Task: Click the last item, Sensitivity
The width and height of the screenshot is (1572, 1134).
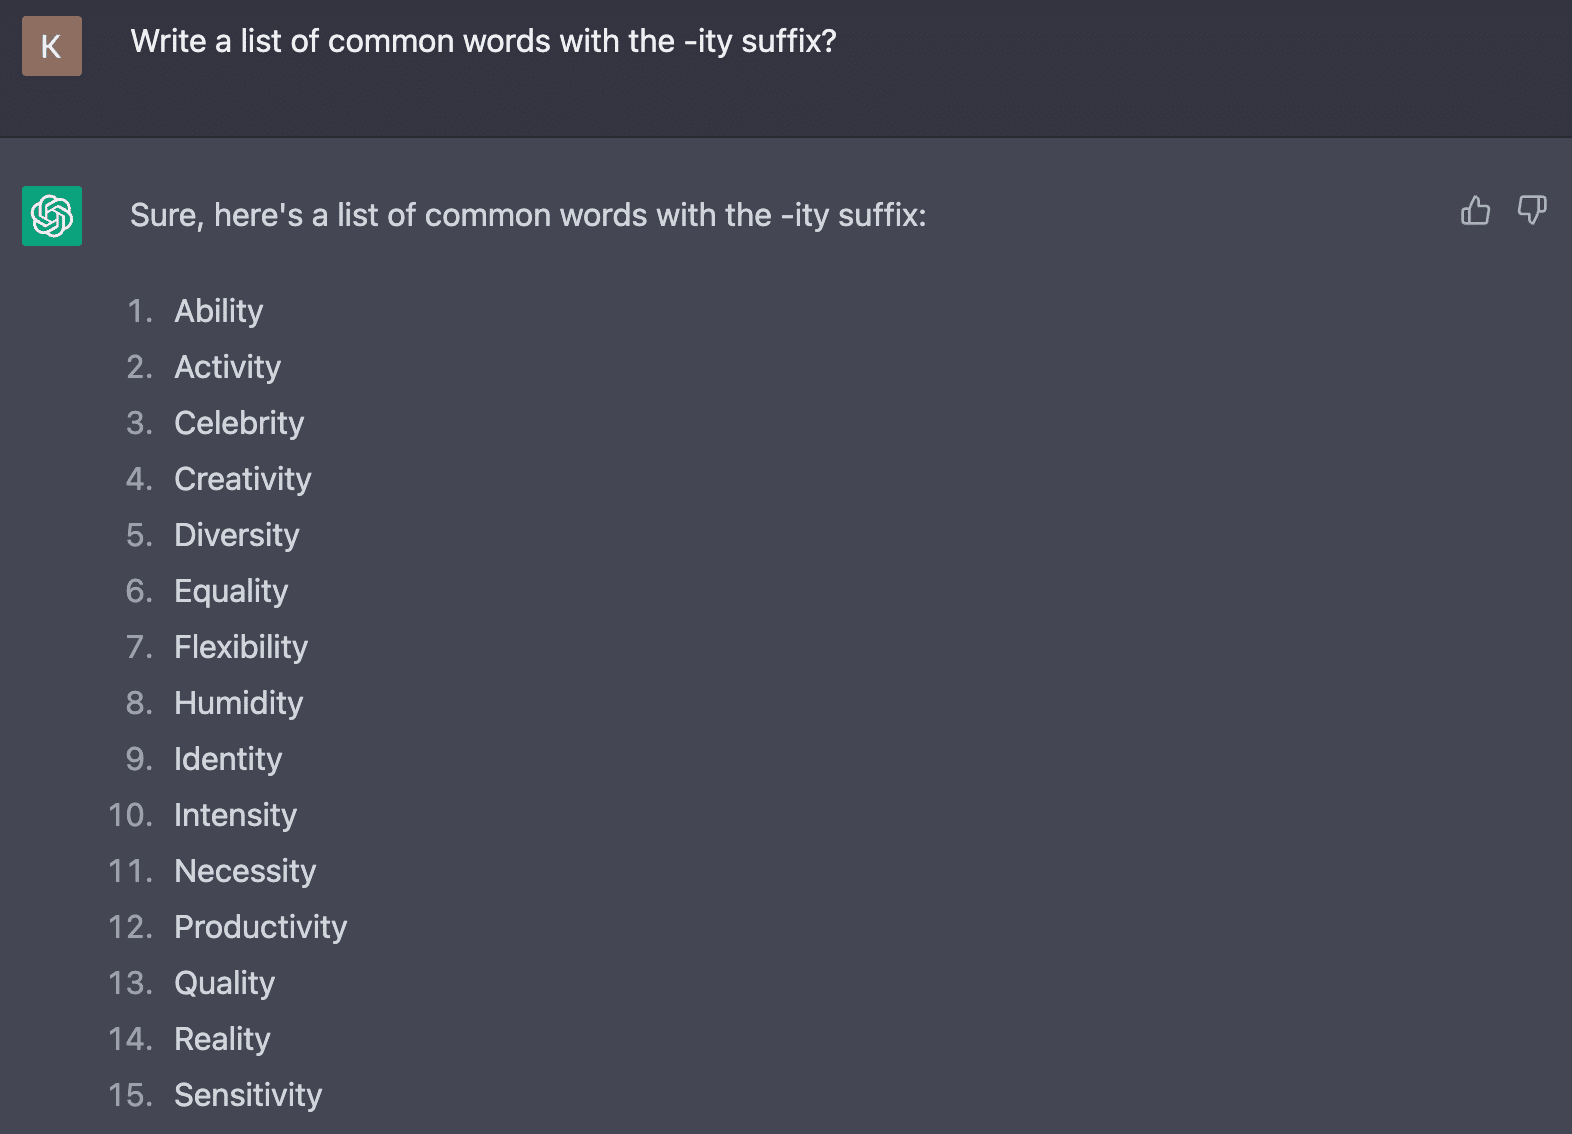Action: (248, 1095)
